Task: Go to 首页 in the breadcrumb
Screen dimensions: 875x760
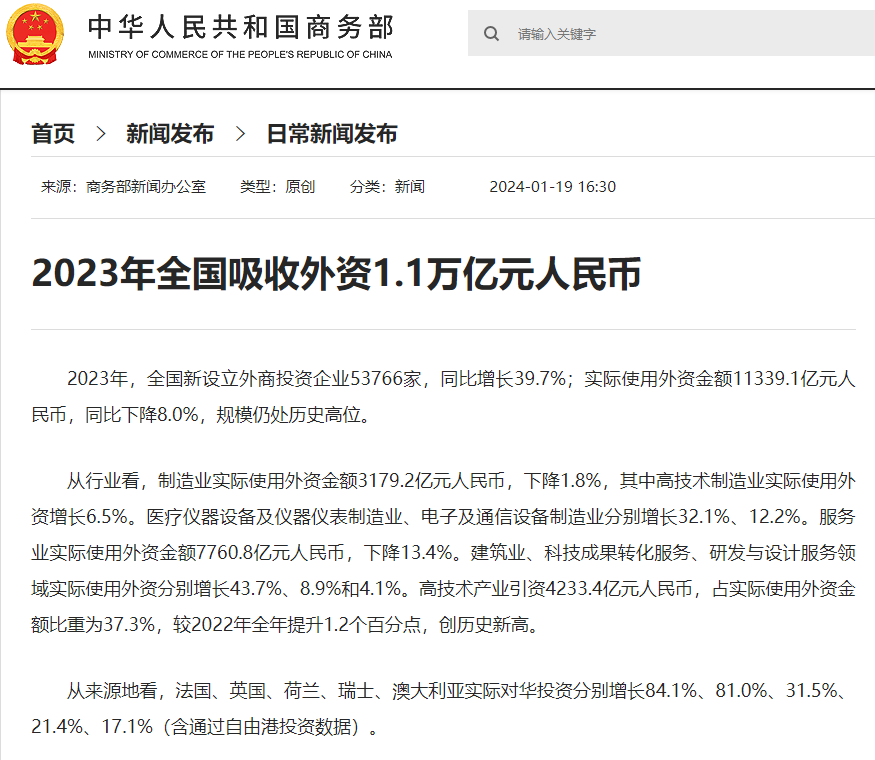Action: pos(53,134)
